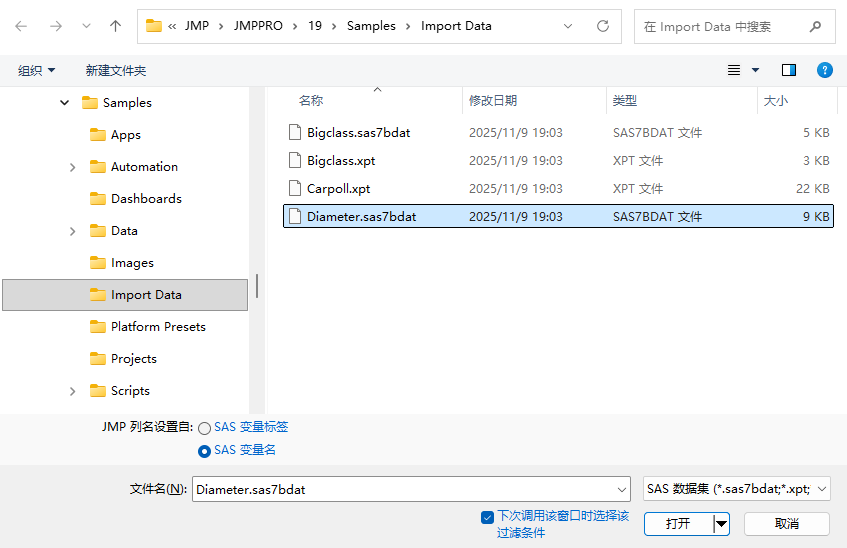Select Import Data in the tree
The width and height of the screenshot is (847, 548).
pyautogui.click(x=125, y=295)
